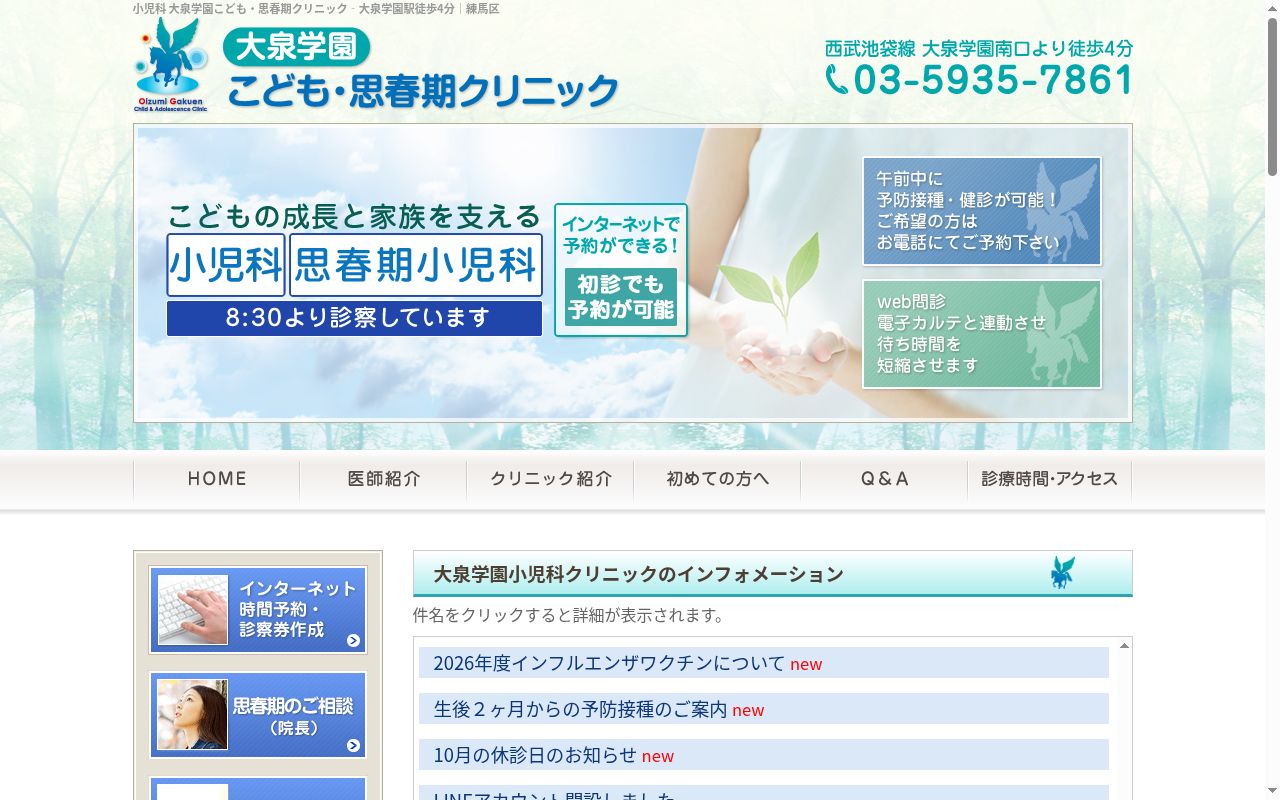1280x800 pixels.
Task: Click the Pegasus icon in the information header
Action: pyautogui.click(x=1062, y=573)
